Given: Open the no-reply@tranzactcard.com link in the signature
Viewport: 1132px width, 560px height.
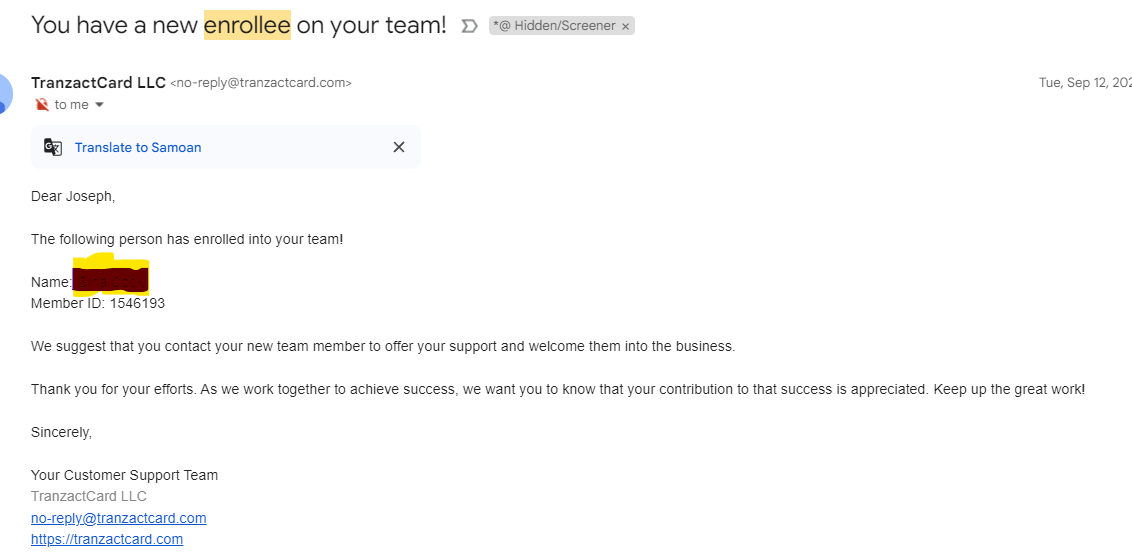Looking at the screenshot, I should pyautogui.click(x=118, y=518).
